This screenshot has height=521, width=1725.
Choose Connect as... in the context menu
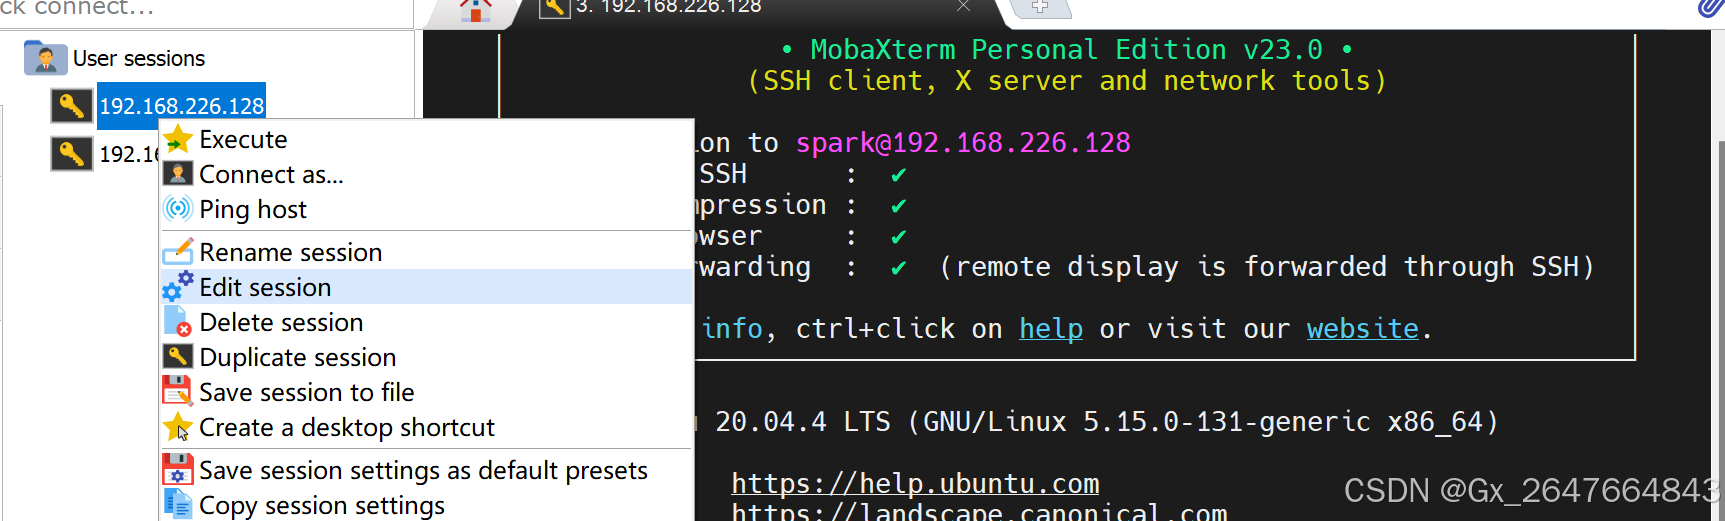426,174
